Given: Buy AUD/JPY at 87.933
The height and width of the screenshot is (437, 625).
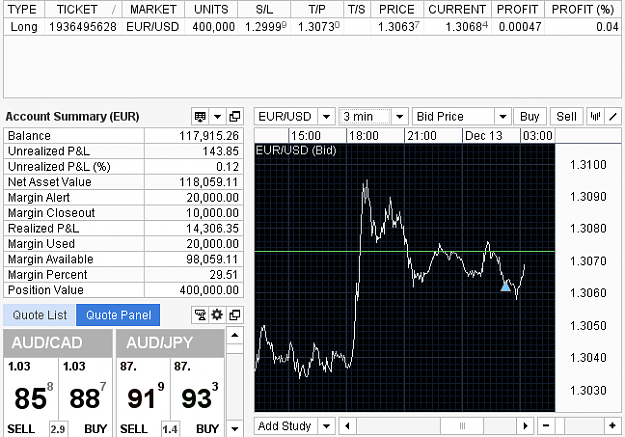Looking at the screenshot, I should click(x=198, y=396).
